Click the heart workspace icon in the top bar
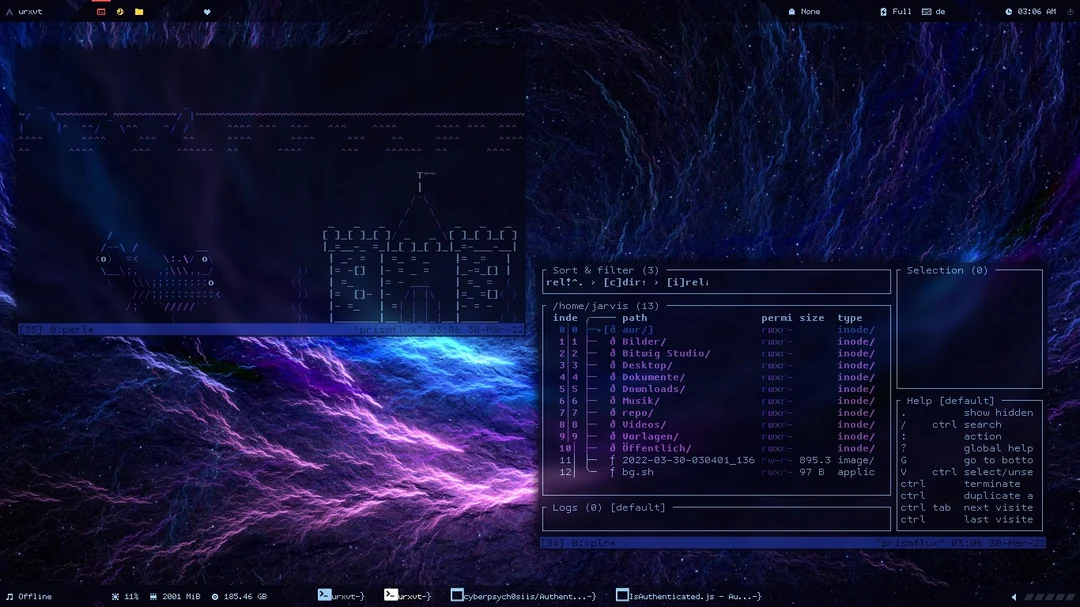 coord(206,11)
